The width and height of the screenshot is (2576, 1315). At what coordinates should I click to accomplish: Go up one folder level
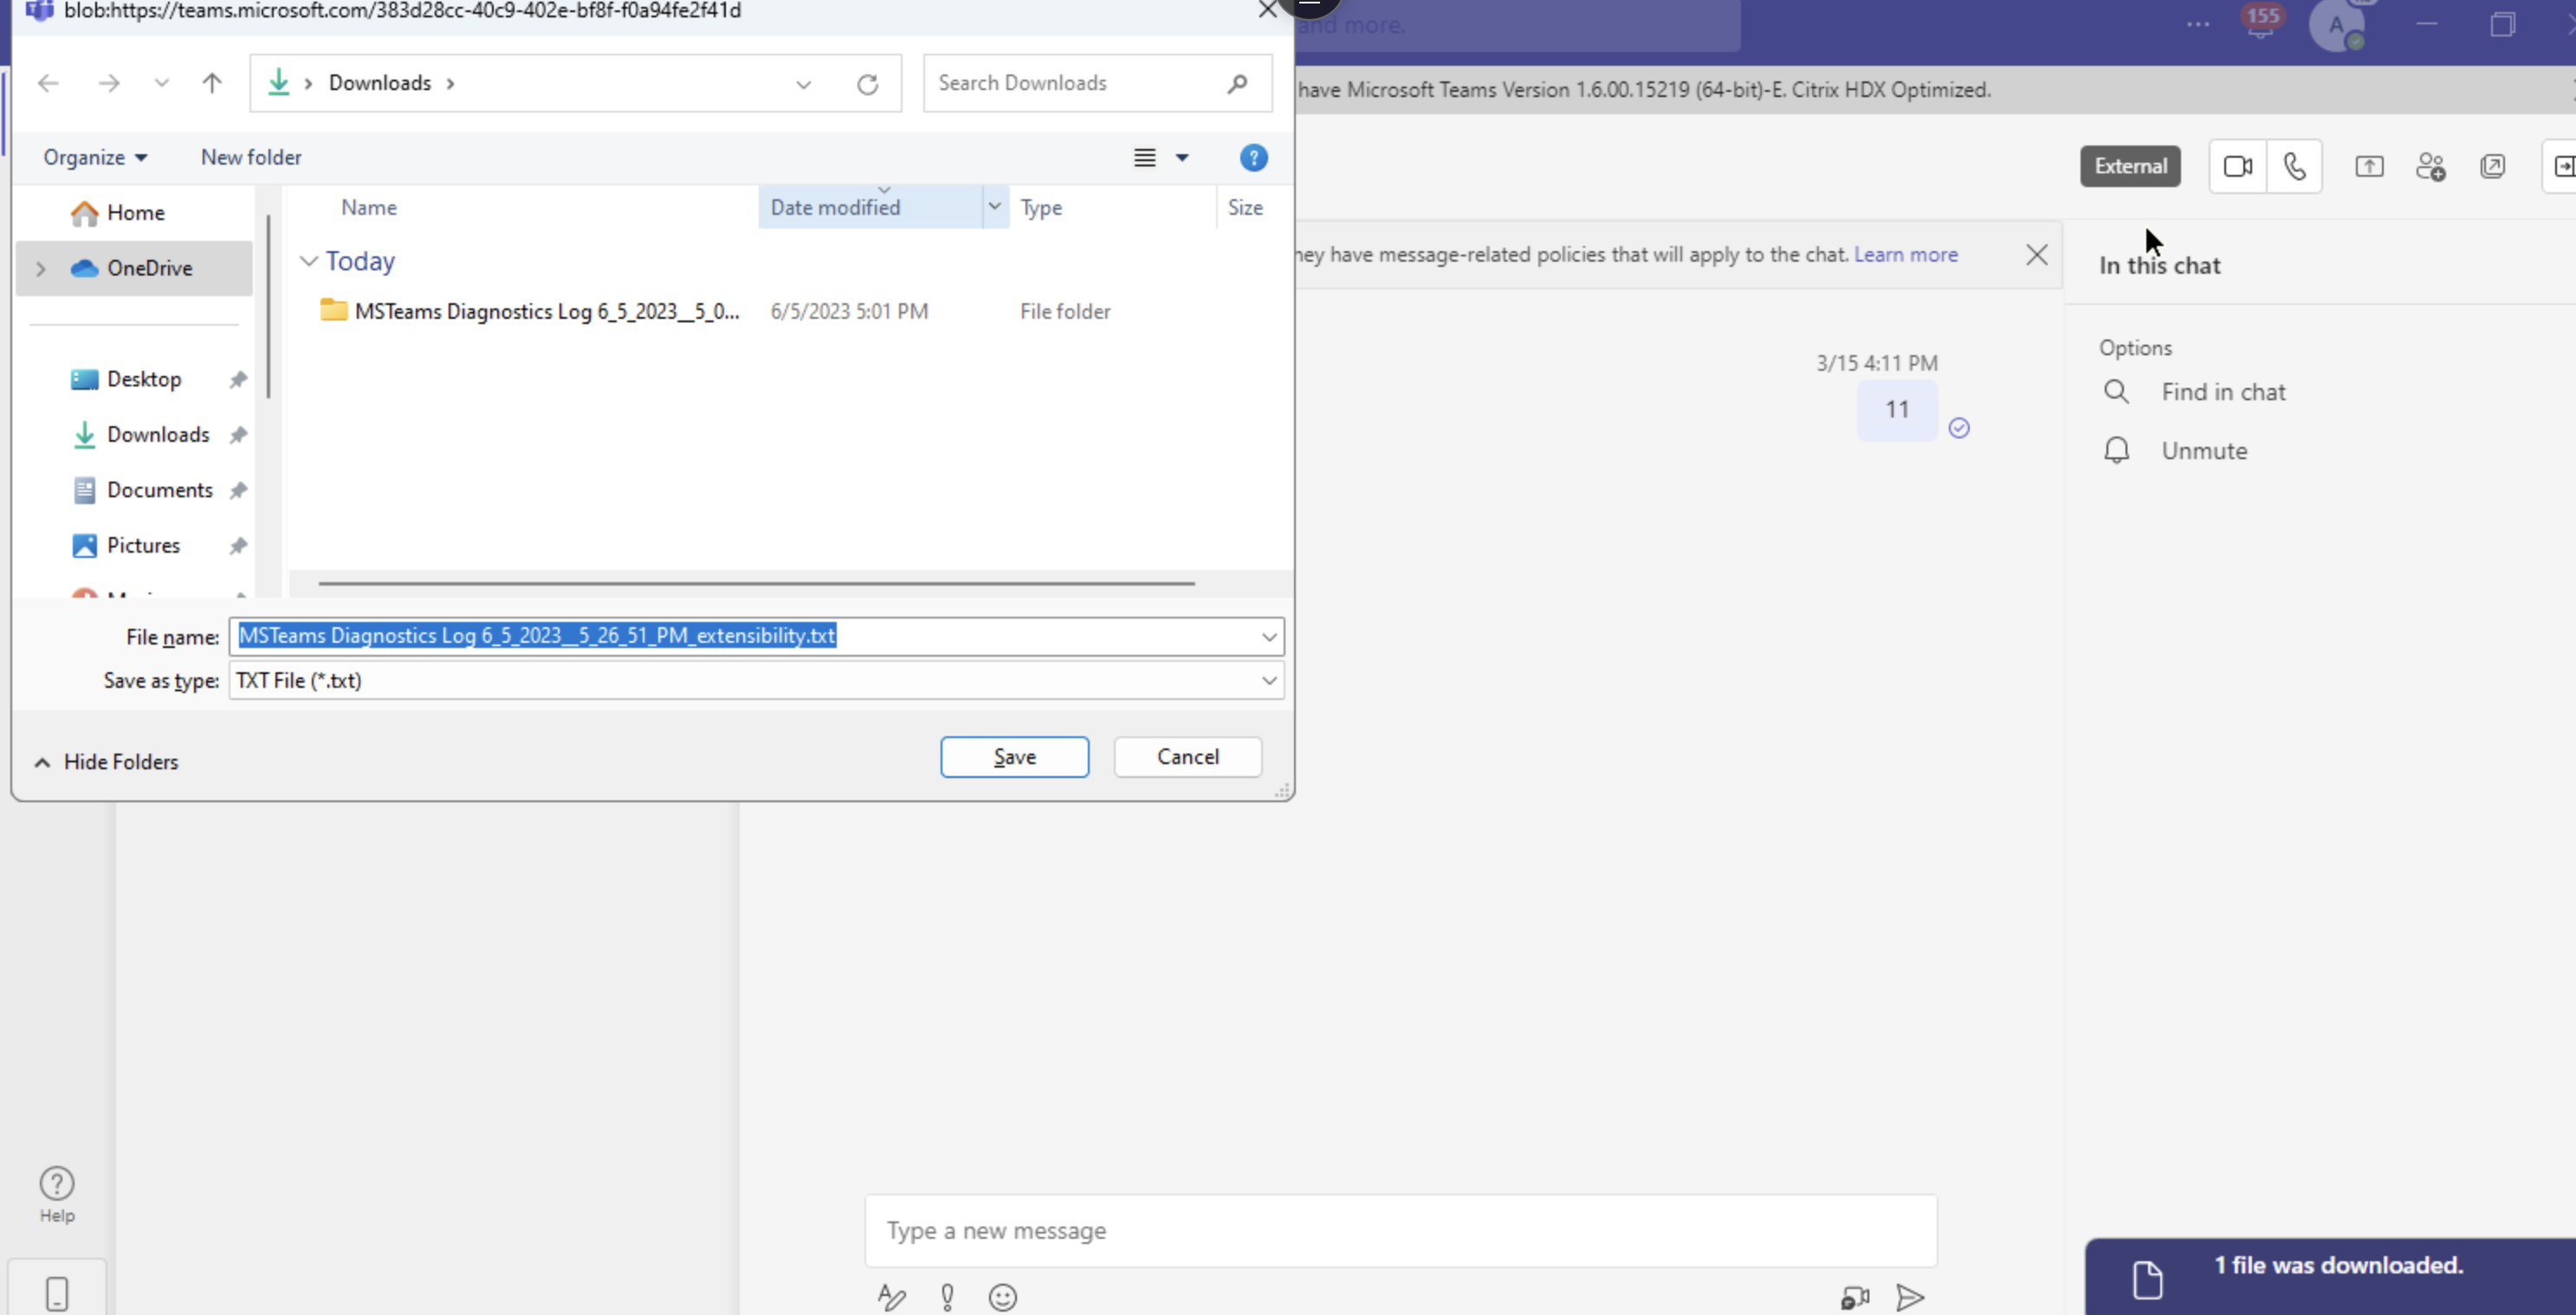point(212,83)
